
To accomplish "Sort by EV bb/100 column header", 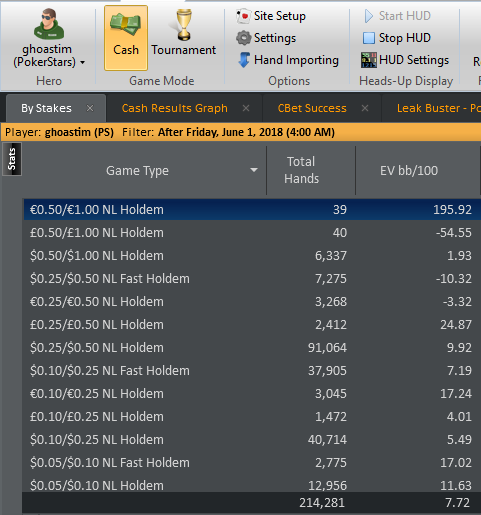I will 409,170.
